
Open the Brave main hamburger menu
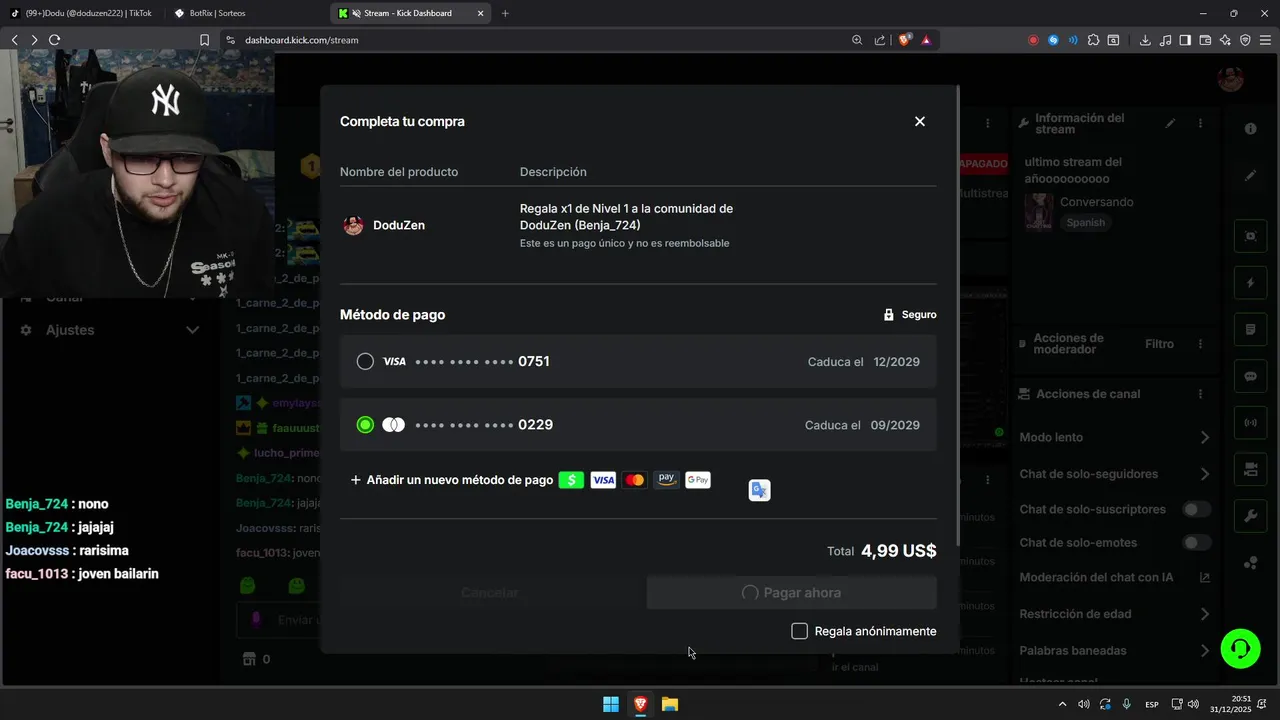point(1265,40)
